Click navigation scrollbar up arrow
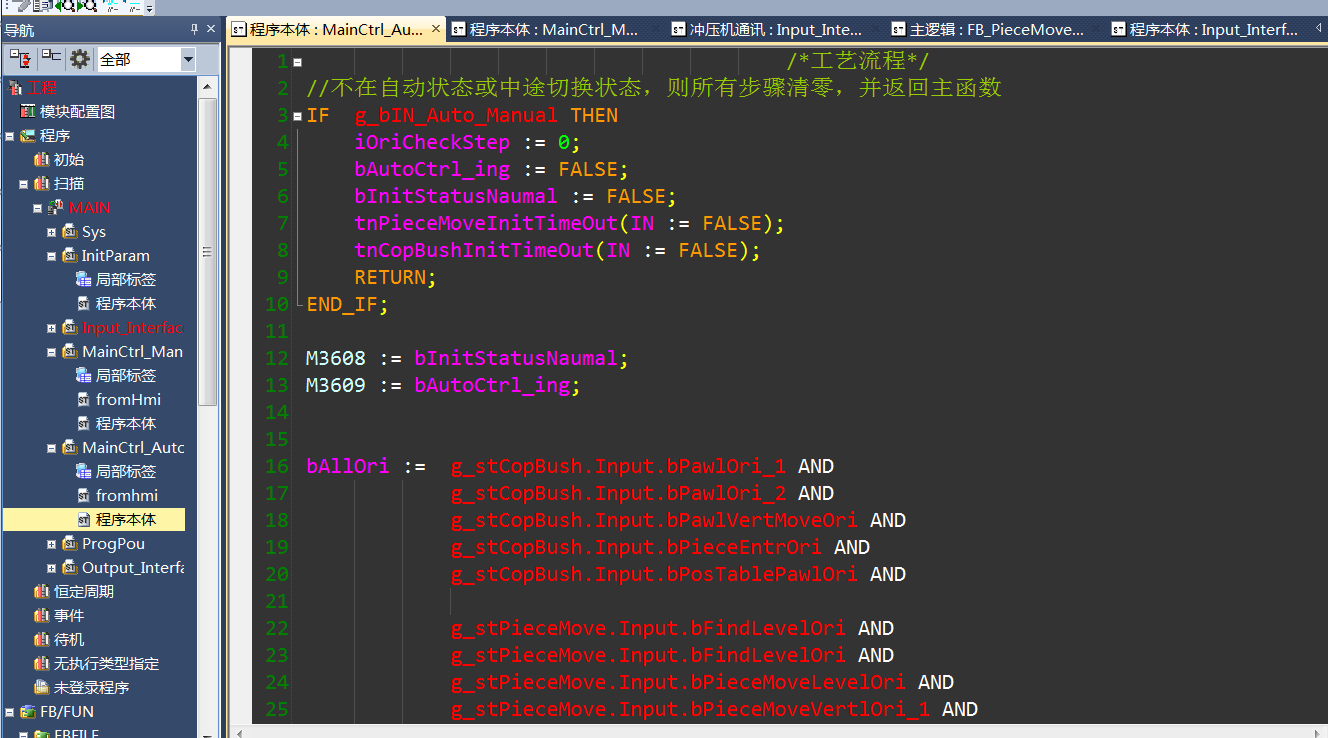Image resolution: width=1328 pixels, height=738 pixels. pos(207,86)
